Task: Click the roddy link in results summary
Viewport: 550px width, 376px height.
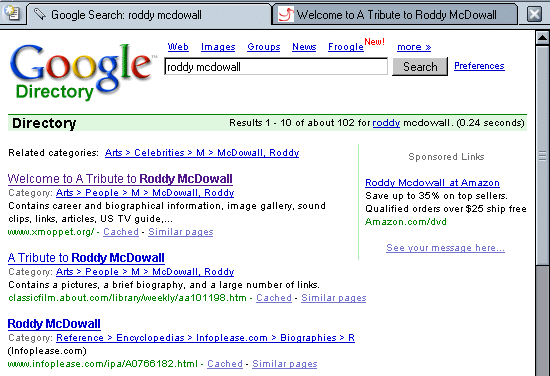Action: coord(386,123)
